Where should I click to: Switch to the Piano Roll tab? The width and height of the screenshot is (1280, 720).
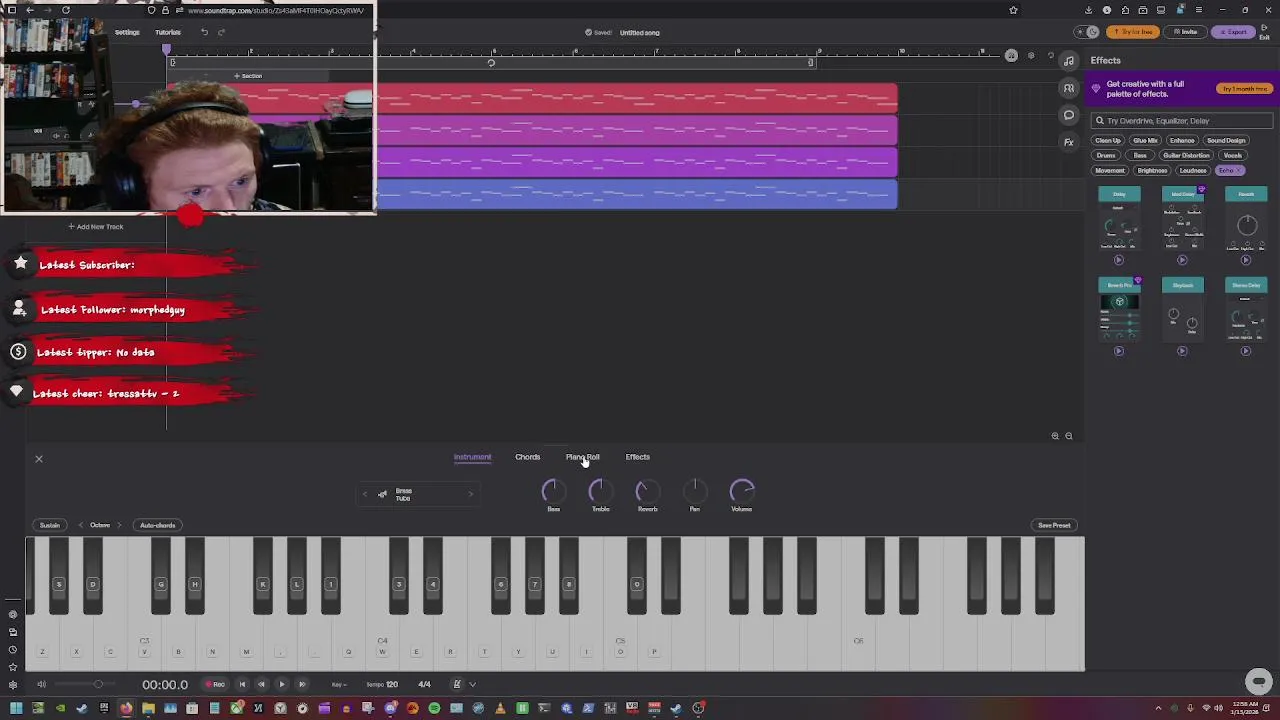(582, 457)
